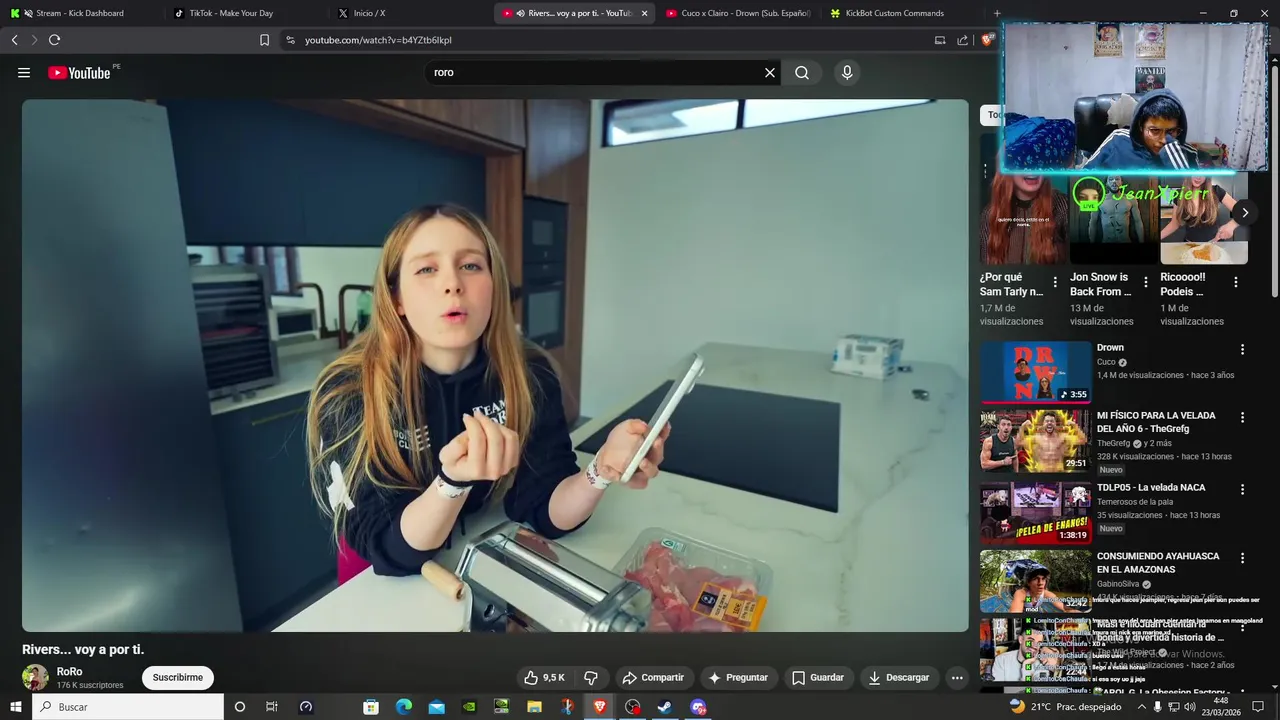Image resolution: width=1280 pixels, height=720 pixels.
Task: Click the Windows taskbar Buscar search box
Action: (x=128, y=707)
